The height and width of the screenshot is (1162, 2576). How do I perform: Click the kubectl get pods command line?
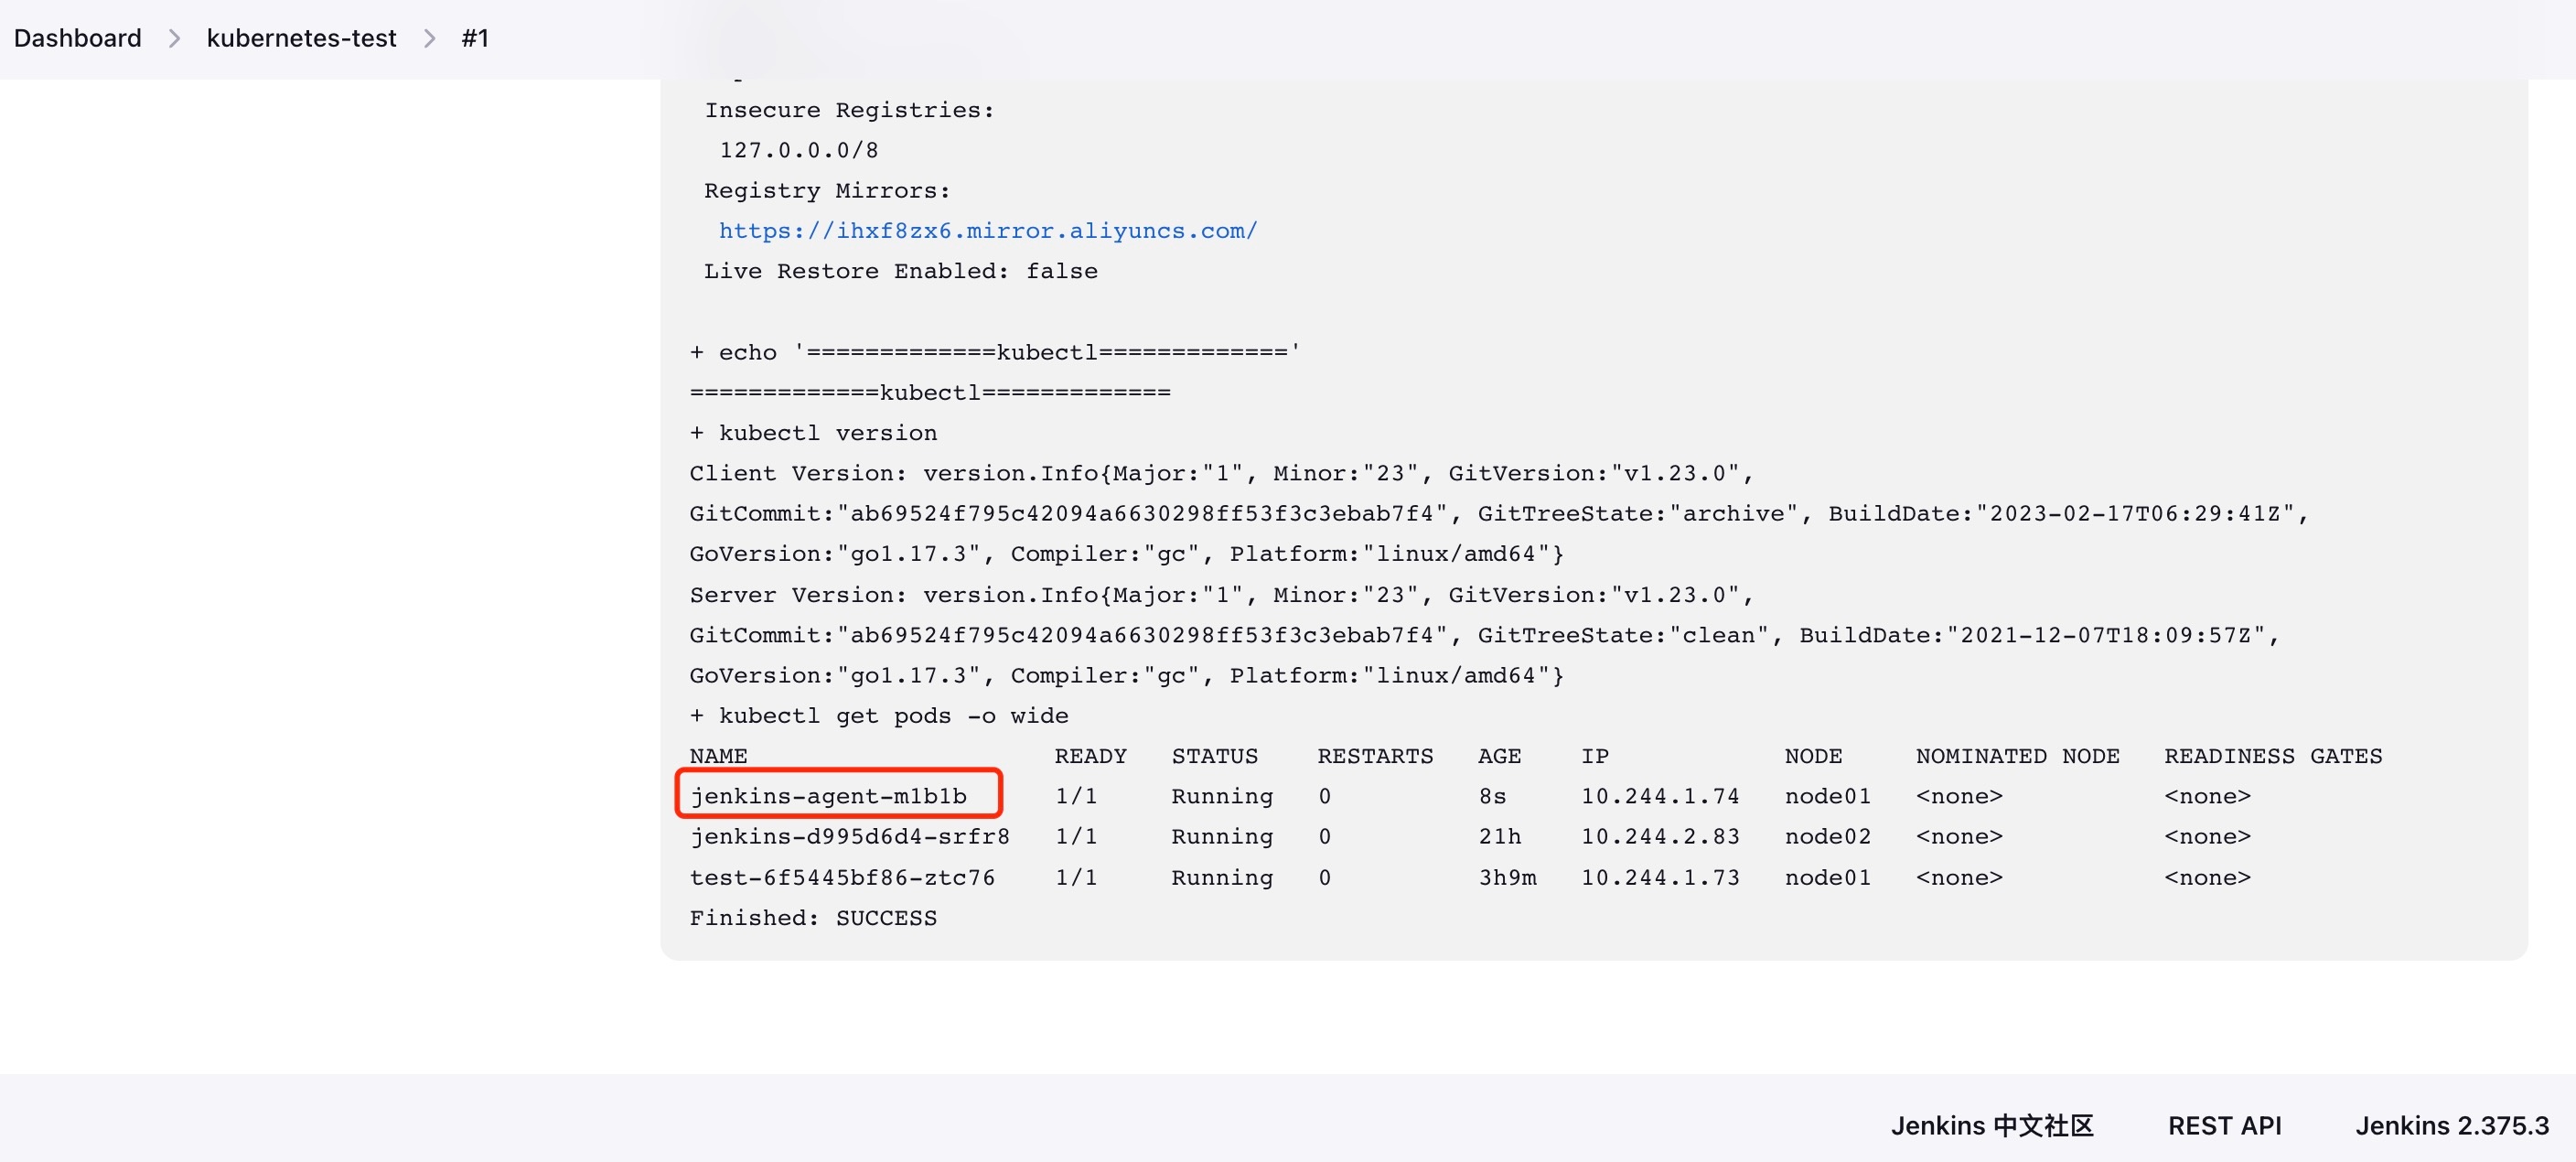click(x=878, y=715)
